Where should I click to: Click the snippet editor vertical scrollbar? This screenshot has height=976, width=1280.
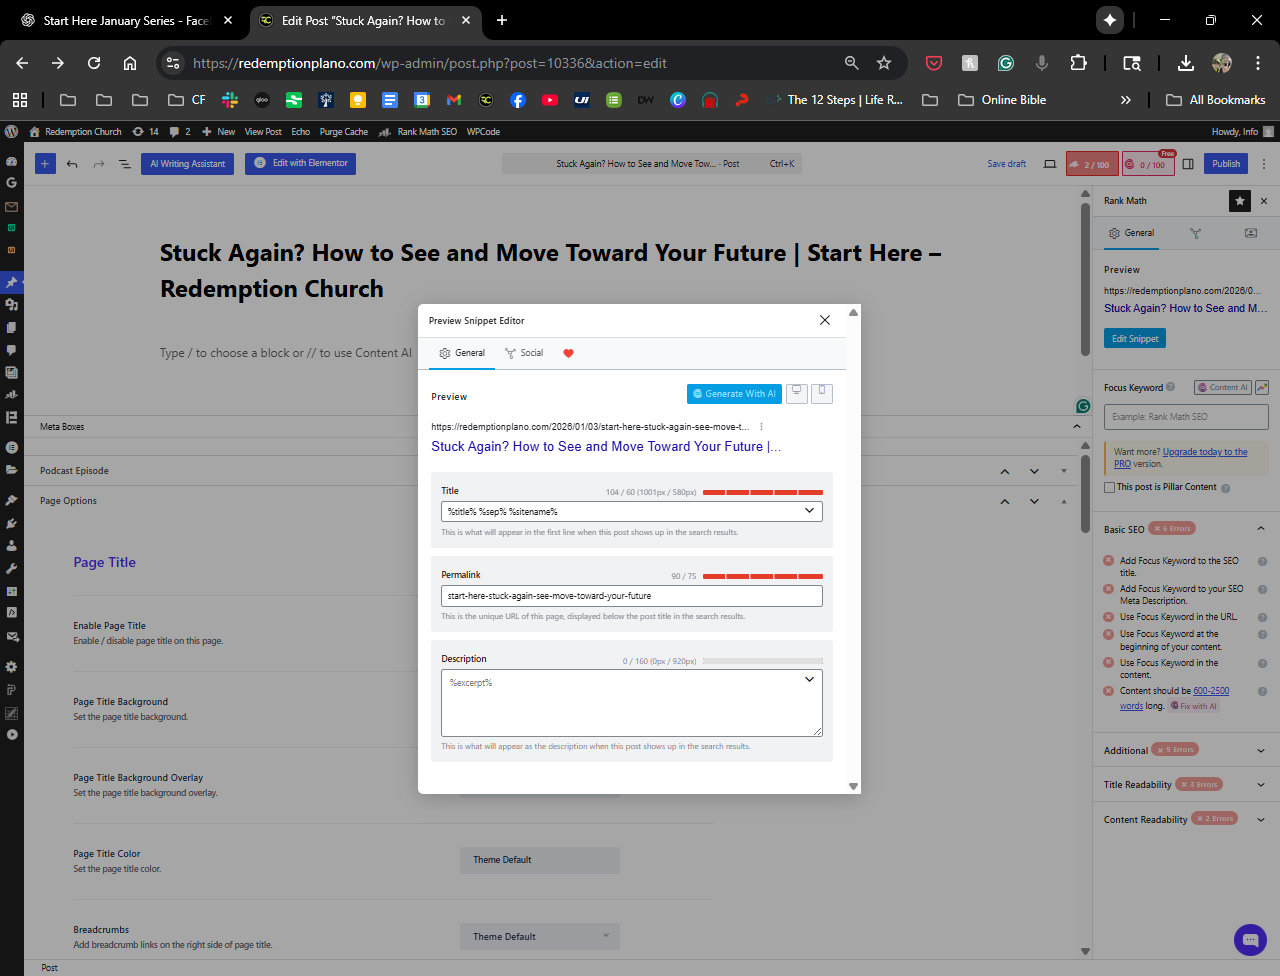853,550
